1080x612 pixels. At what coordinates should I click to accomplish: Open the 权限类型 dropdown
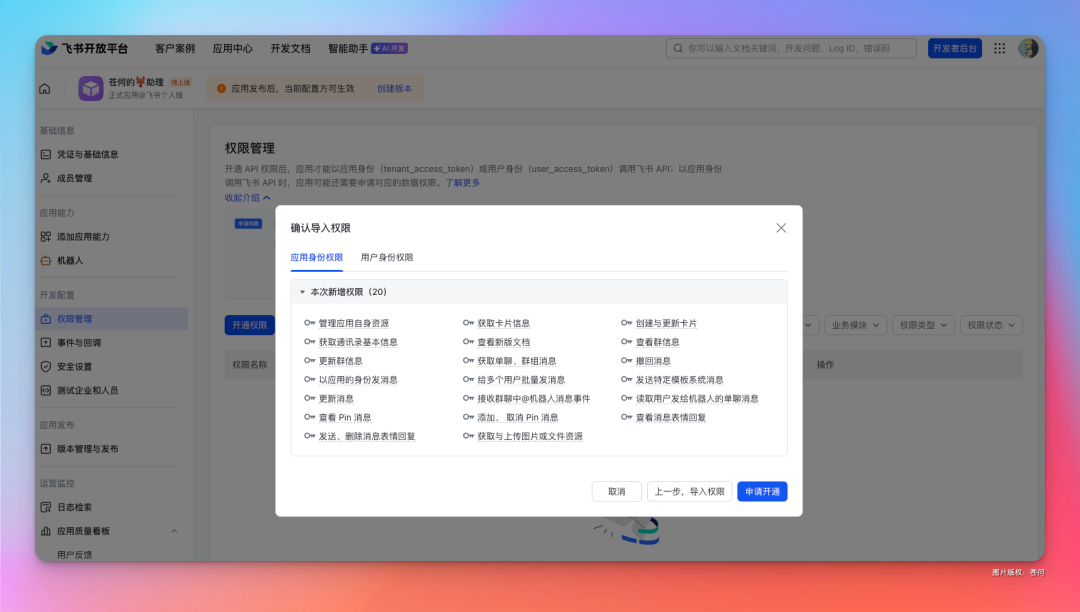tap(923, 324)
